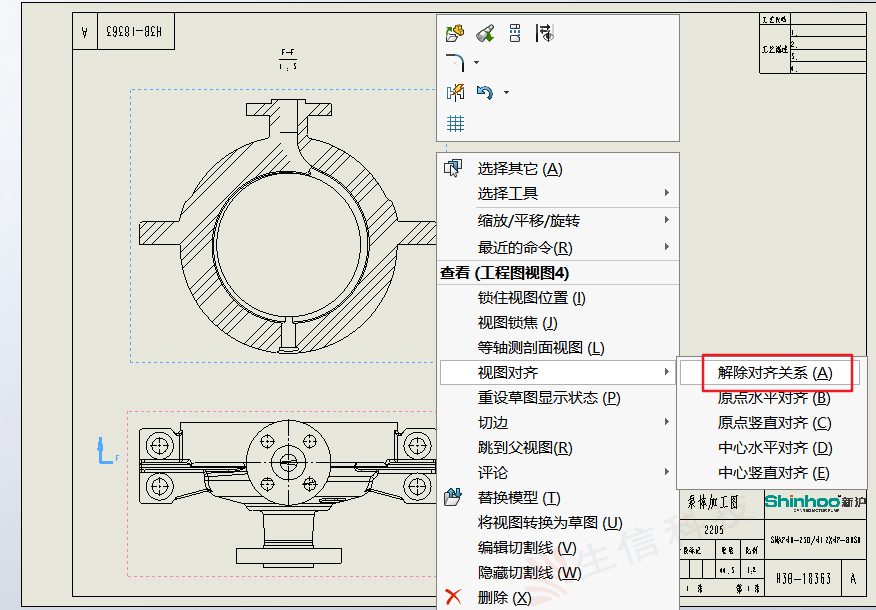Choose 将视图转换为草图 (U)
Screen dimensions: 876x610
point(559,522)
